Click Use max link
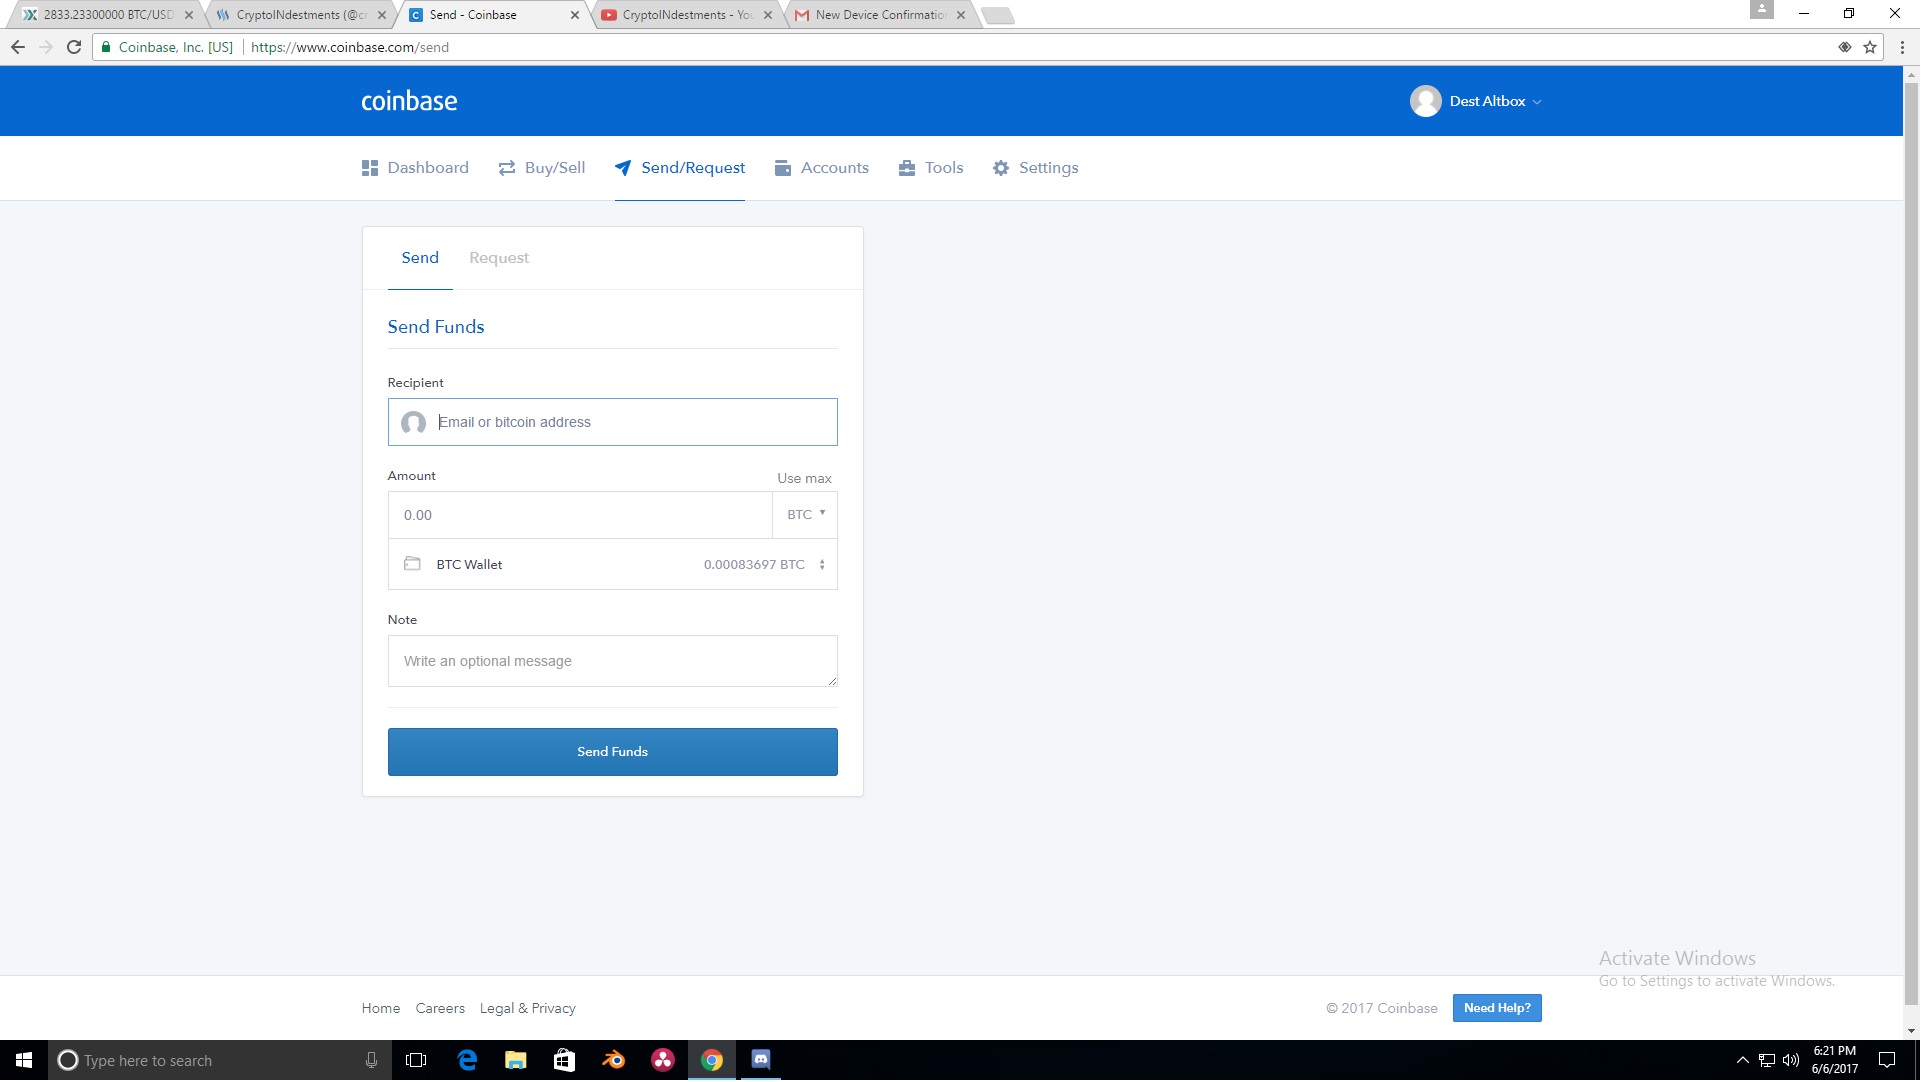The height and width of the screenshot is (1082, 1922). [x=804, y=478]
